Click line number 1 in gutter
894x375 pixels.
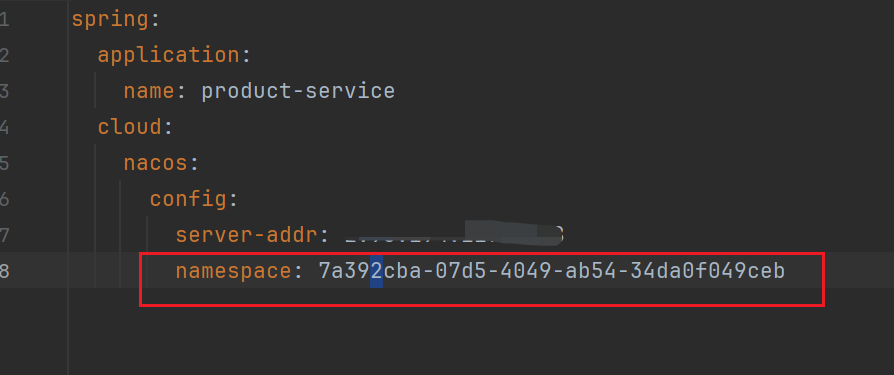click(x=5, y=19)
